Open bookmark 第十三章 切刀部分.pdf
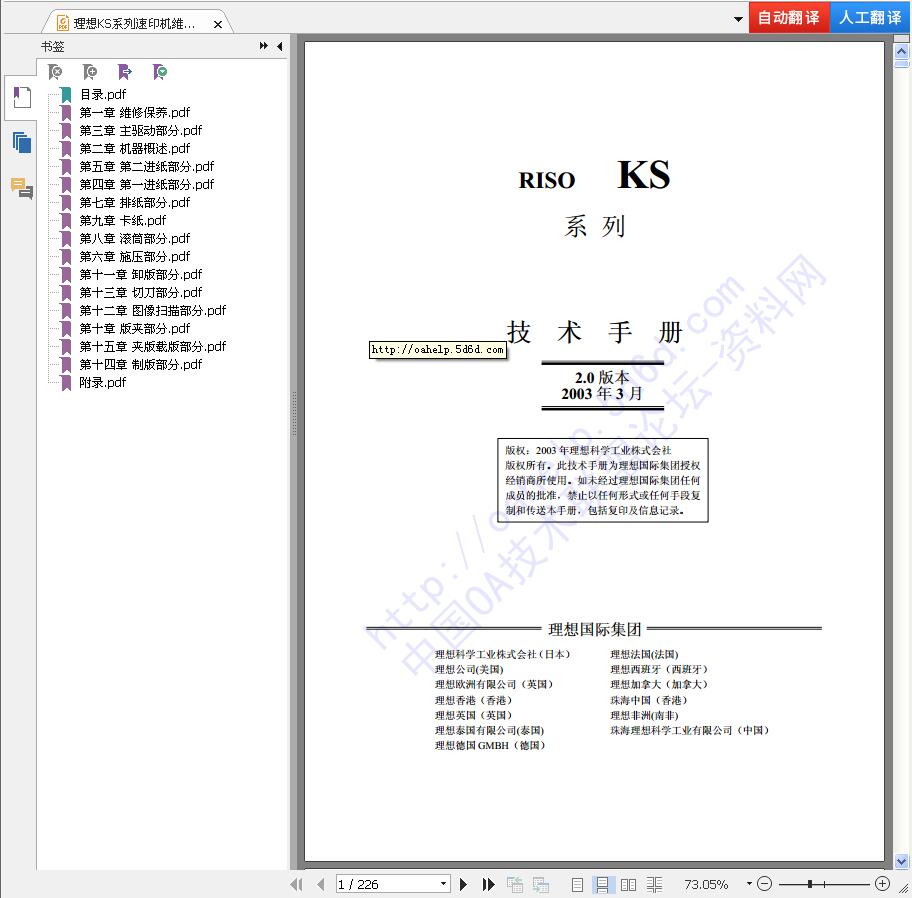This screenshot has height=898, width=912. [x=140, y=293]
